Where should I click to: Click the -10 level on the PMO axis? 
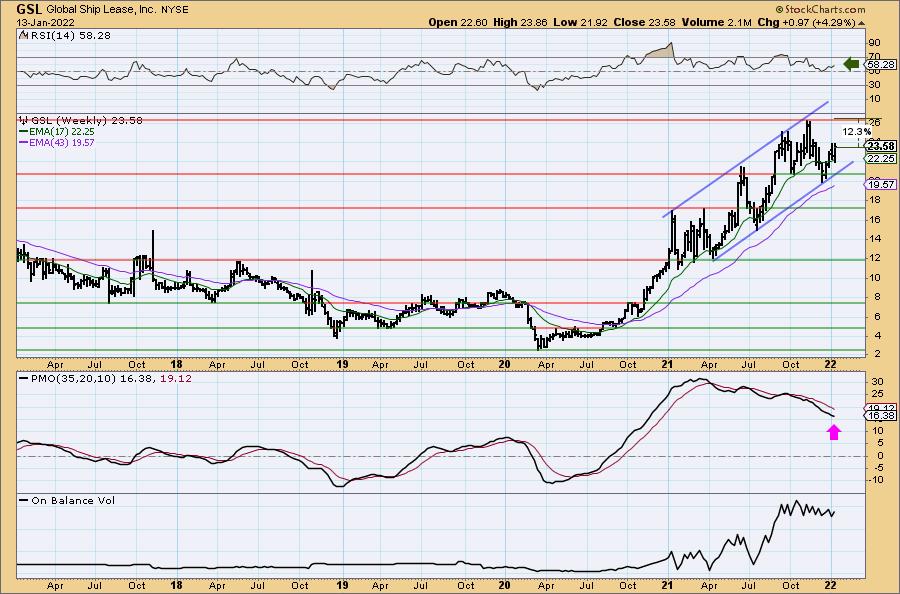click(876, 480)
